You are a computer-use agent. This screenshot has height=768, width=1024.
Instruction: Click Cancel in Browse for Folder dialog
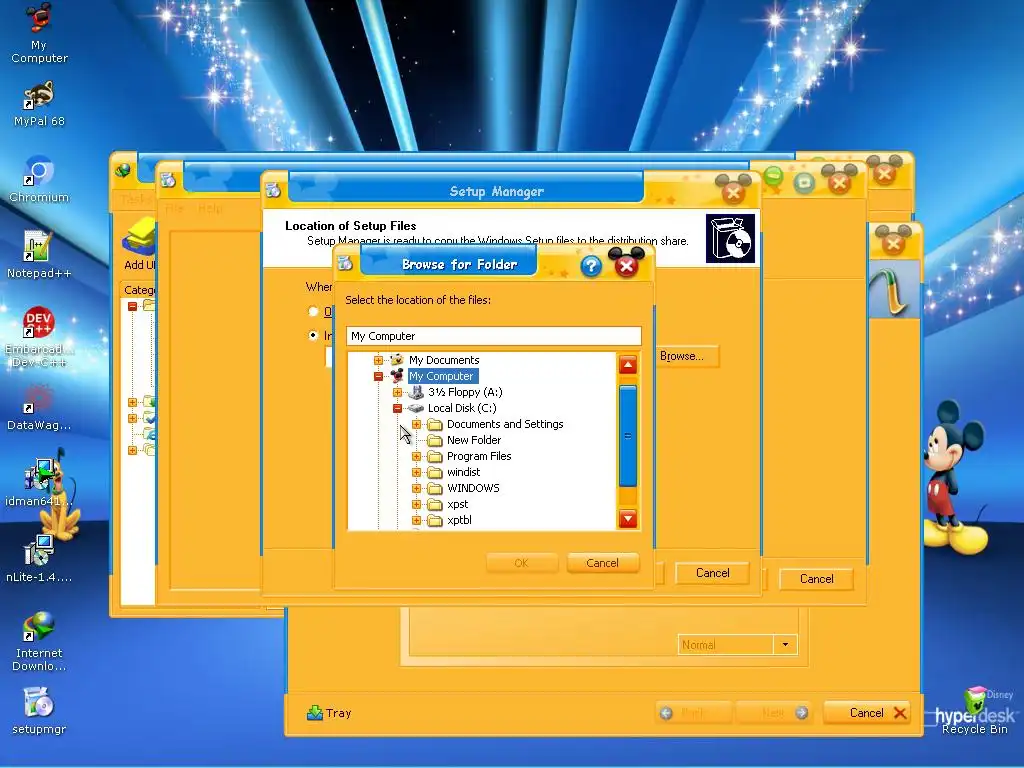pos(602,563)
